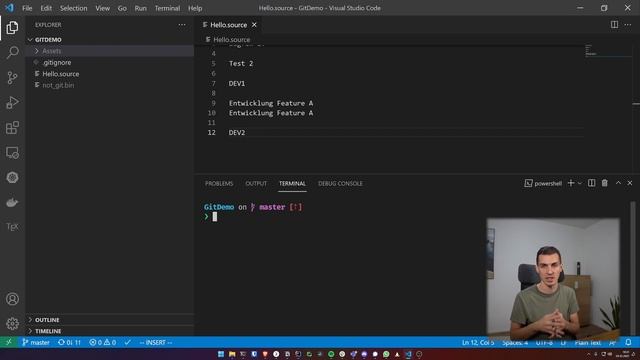Open the Extensions view
Image resolution: width=640 pixels, height=360 pixels.
[x=12, y=128]
